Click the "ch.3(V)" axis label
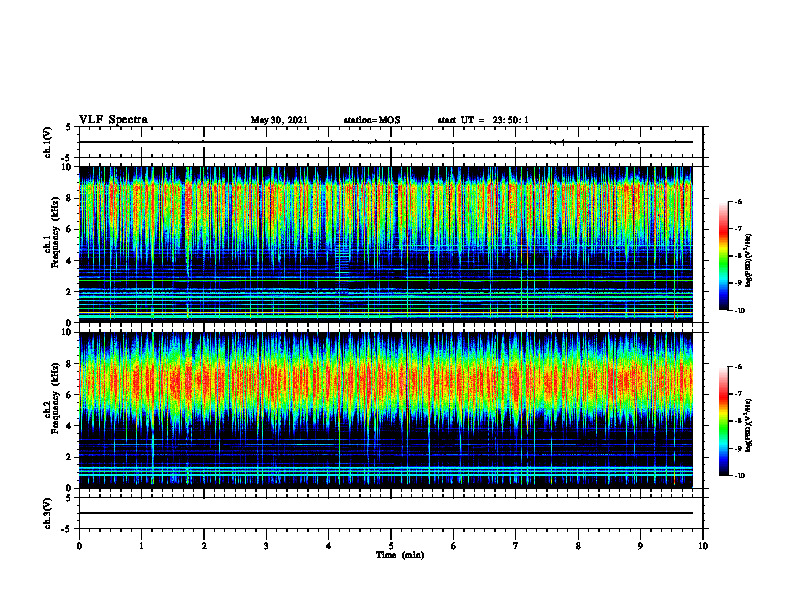Image resolution: width=792 pixels, height=612 pixels. [x=48, y=513]
